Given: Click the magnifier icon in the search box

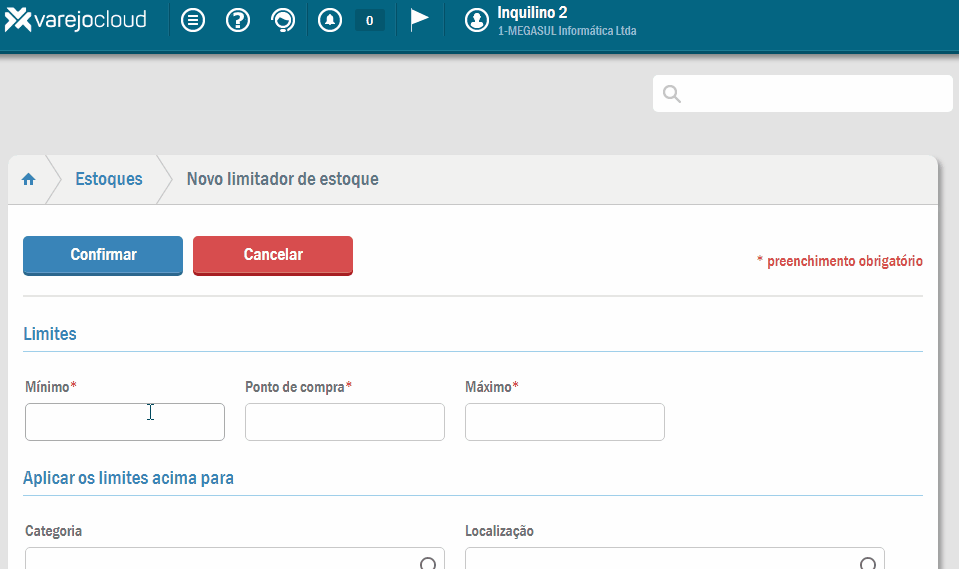Looking at the screenshot, I should (672, 94).
